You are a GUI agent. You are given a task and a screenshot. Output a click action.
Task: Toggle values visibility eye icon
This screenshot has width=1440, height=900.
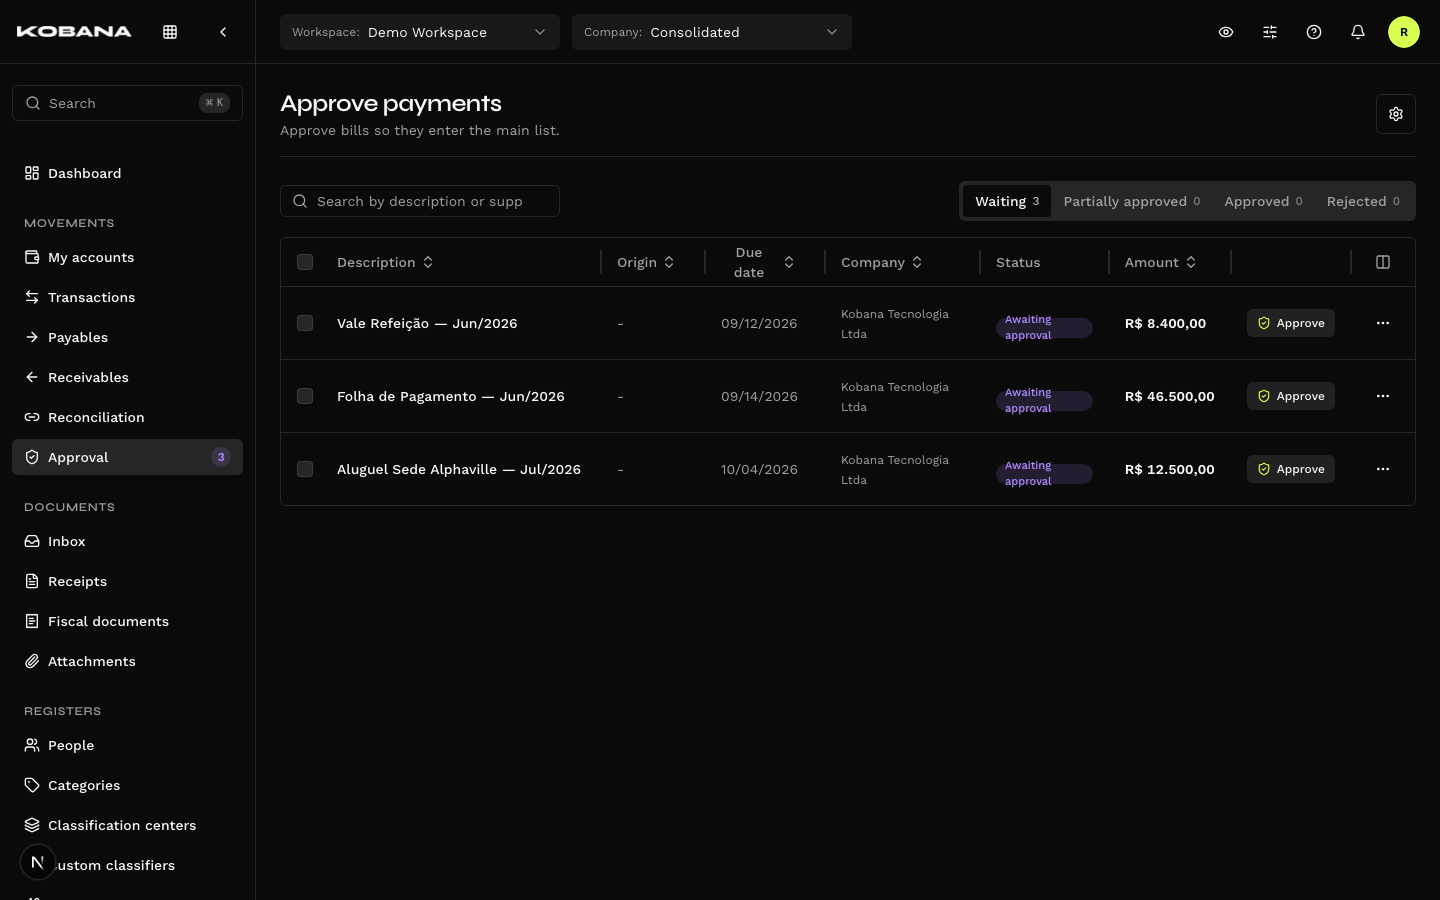[x=1226, y=32]
